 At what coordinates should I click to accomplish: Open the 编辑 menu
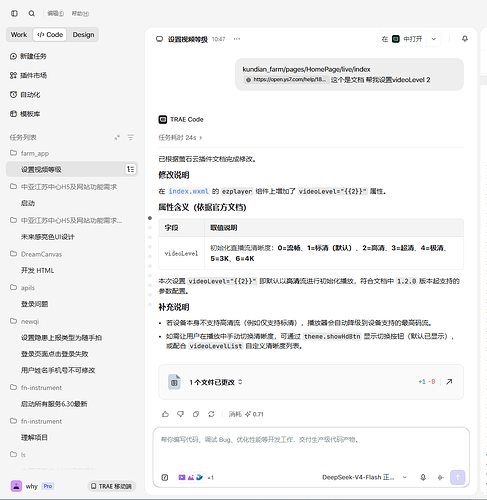click(55, 13)
